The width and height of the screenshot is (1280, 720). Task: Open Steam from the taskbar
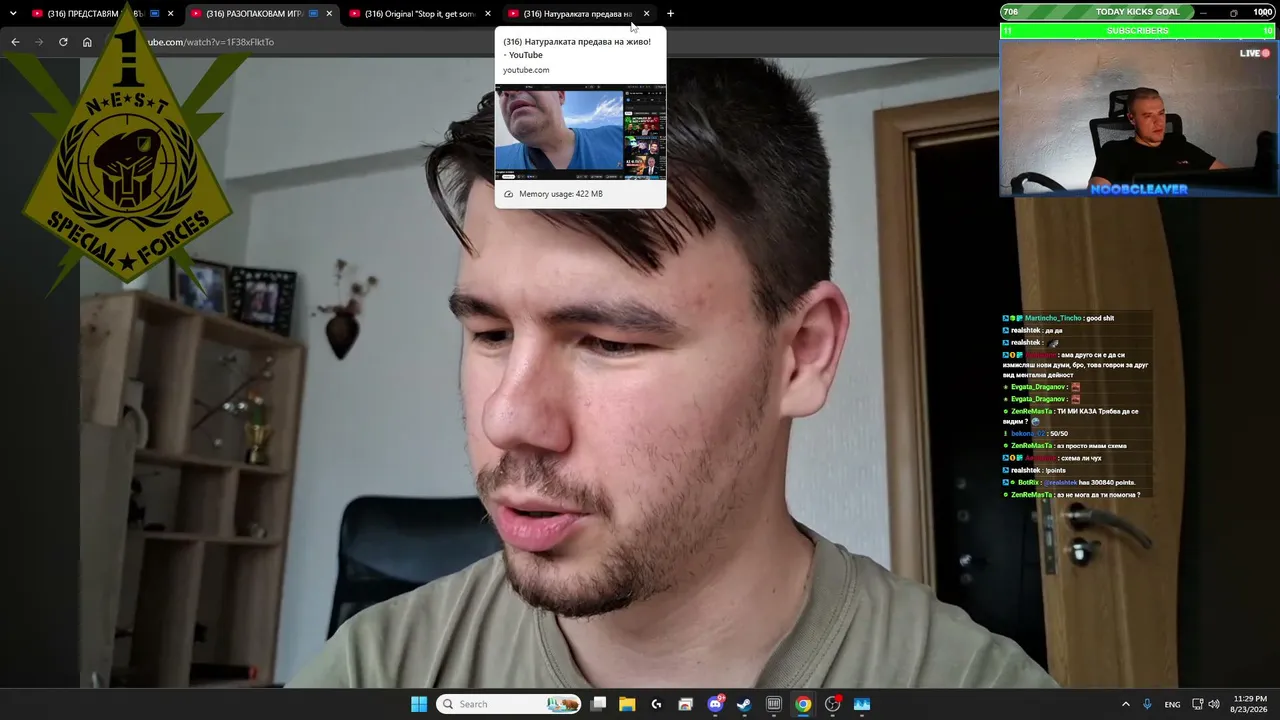point(744,704)
